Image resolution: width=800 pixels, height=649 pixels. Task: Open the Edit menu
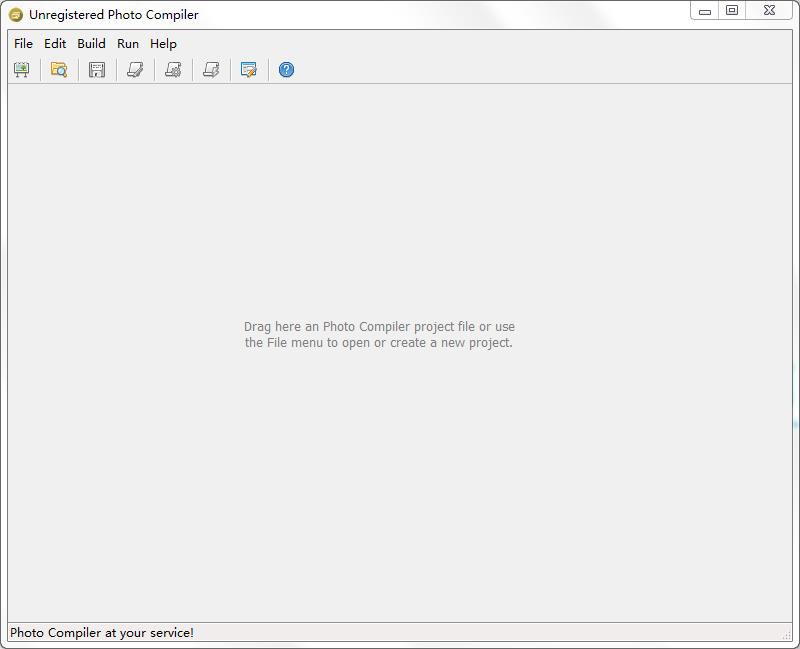tap(53, 44)
